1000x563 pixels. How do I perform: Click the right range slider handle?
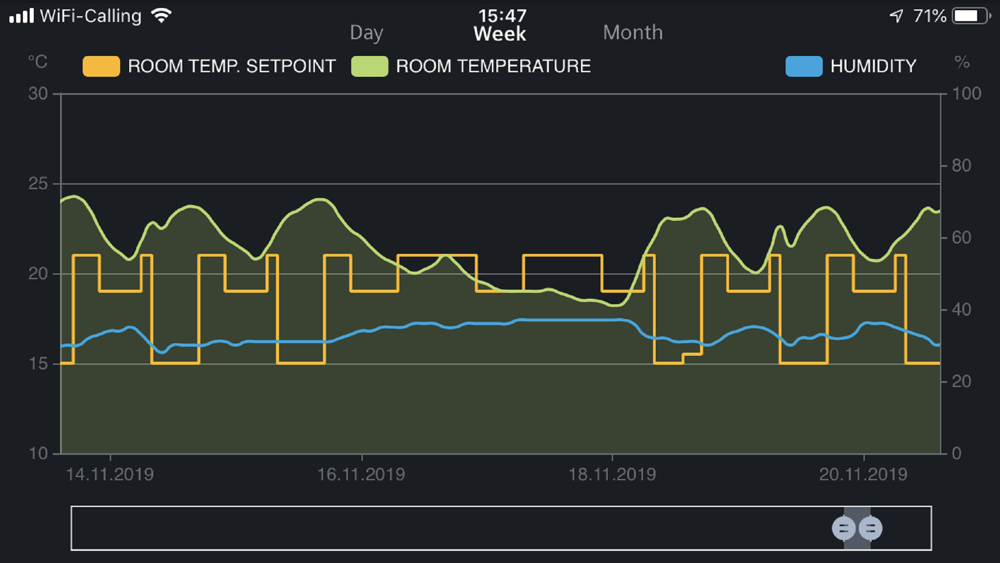click(x=871, y=528)
